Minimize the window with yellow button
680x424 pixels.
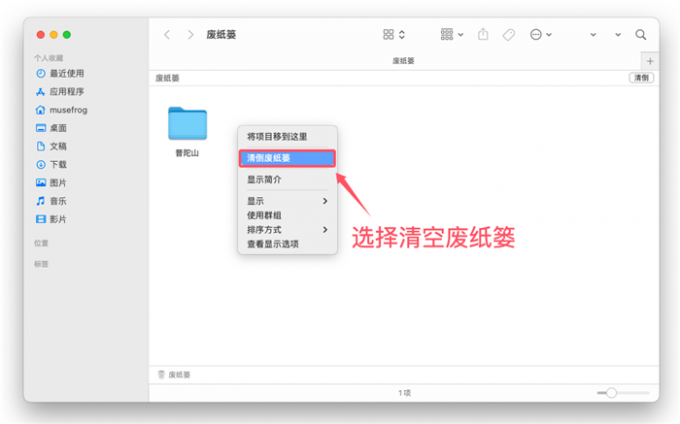tap(54, 35)
